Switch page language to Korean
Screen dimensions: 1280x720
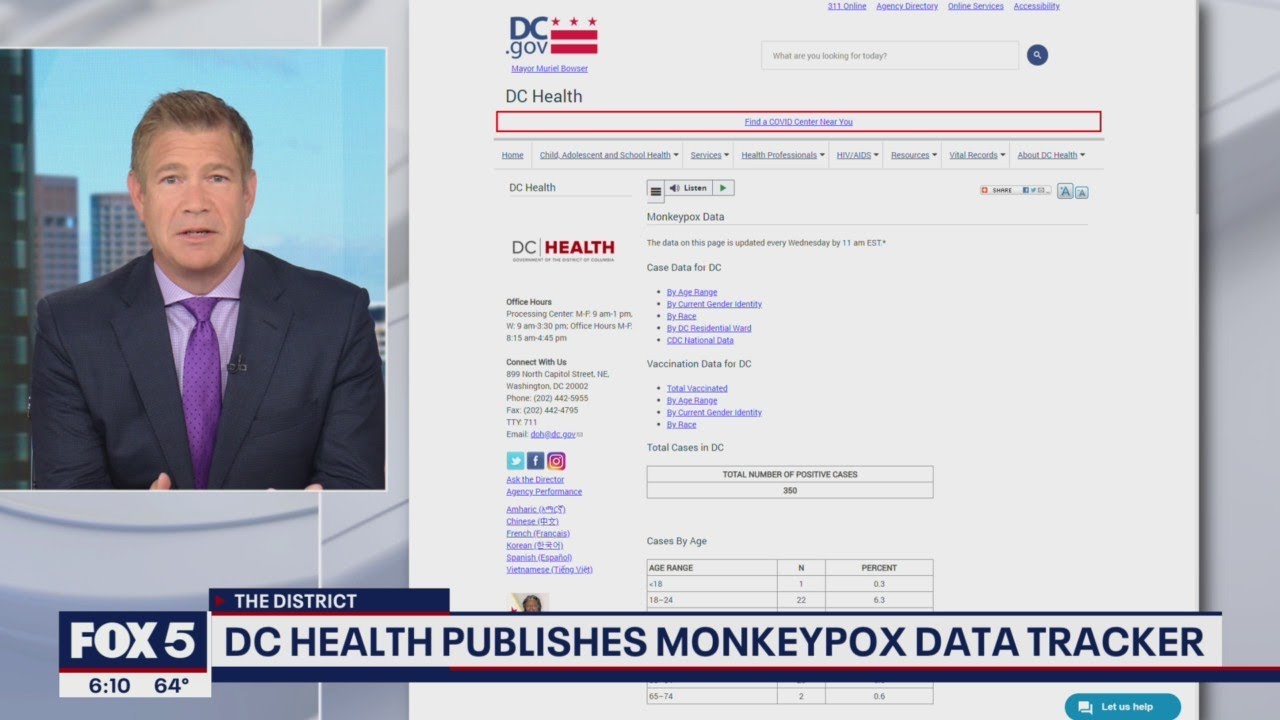click(534, 546)
